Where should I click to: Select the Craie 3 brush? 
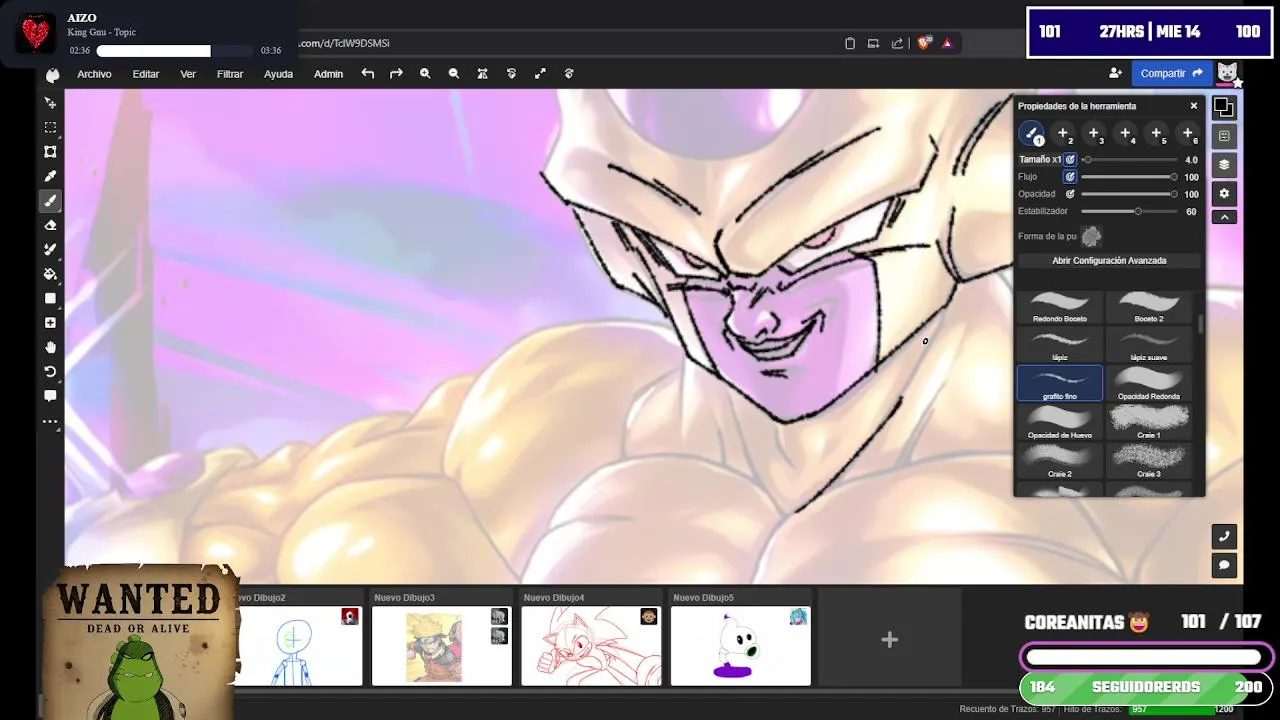click(x=1149, y=461)
